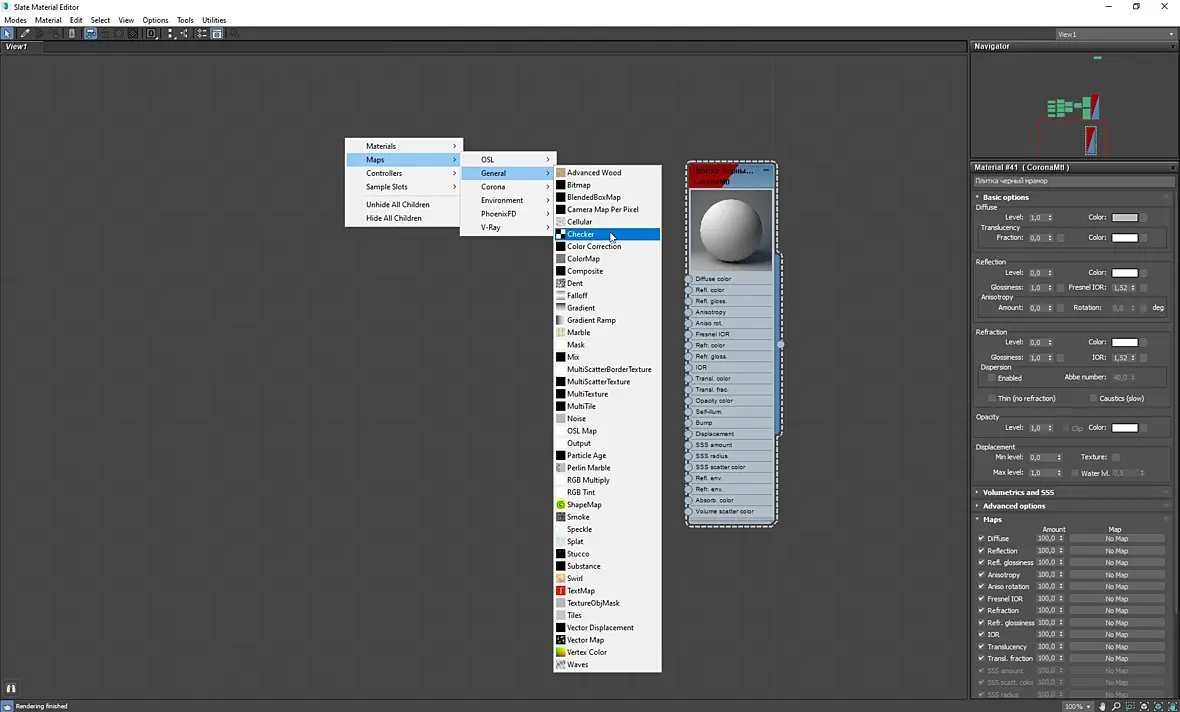Click the delete selected trash icon
Image resolution: width=1180 pixels, height=712 pixels.
click(x=72, y=34)
